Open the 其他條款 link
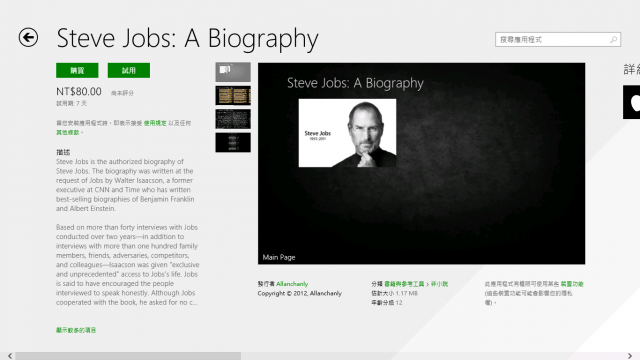 (68, 132)
